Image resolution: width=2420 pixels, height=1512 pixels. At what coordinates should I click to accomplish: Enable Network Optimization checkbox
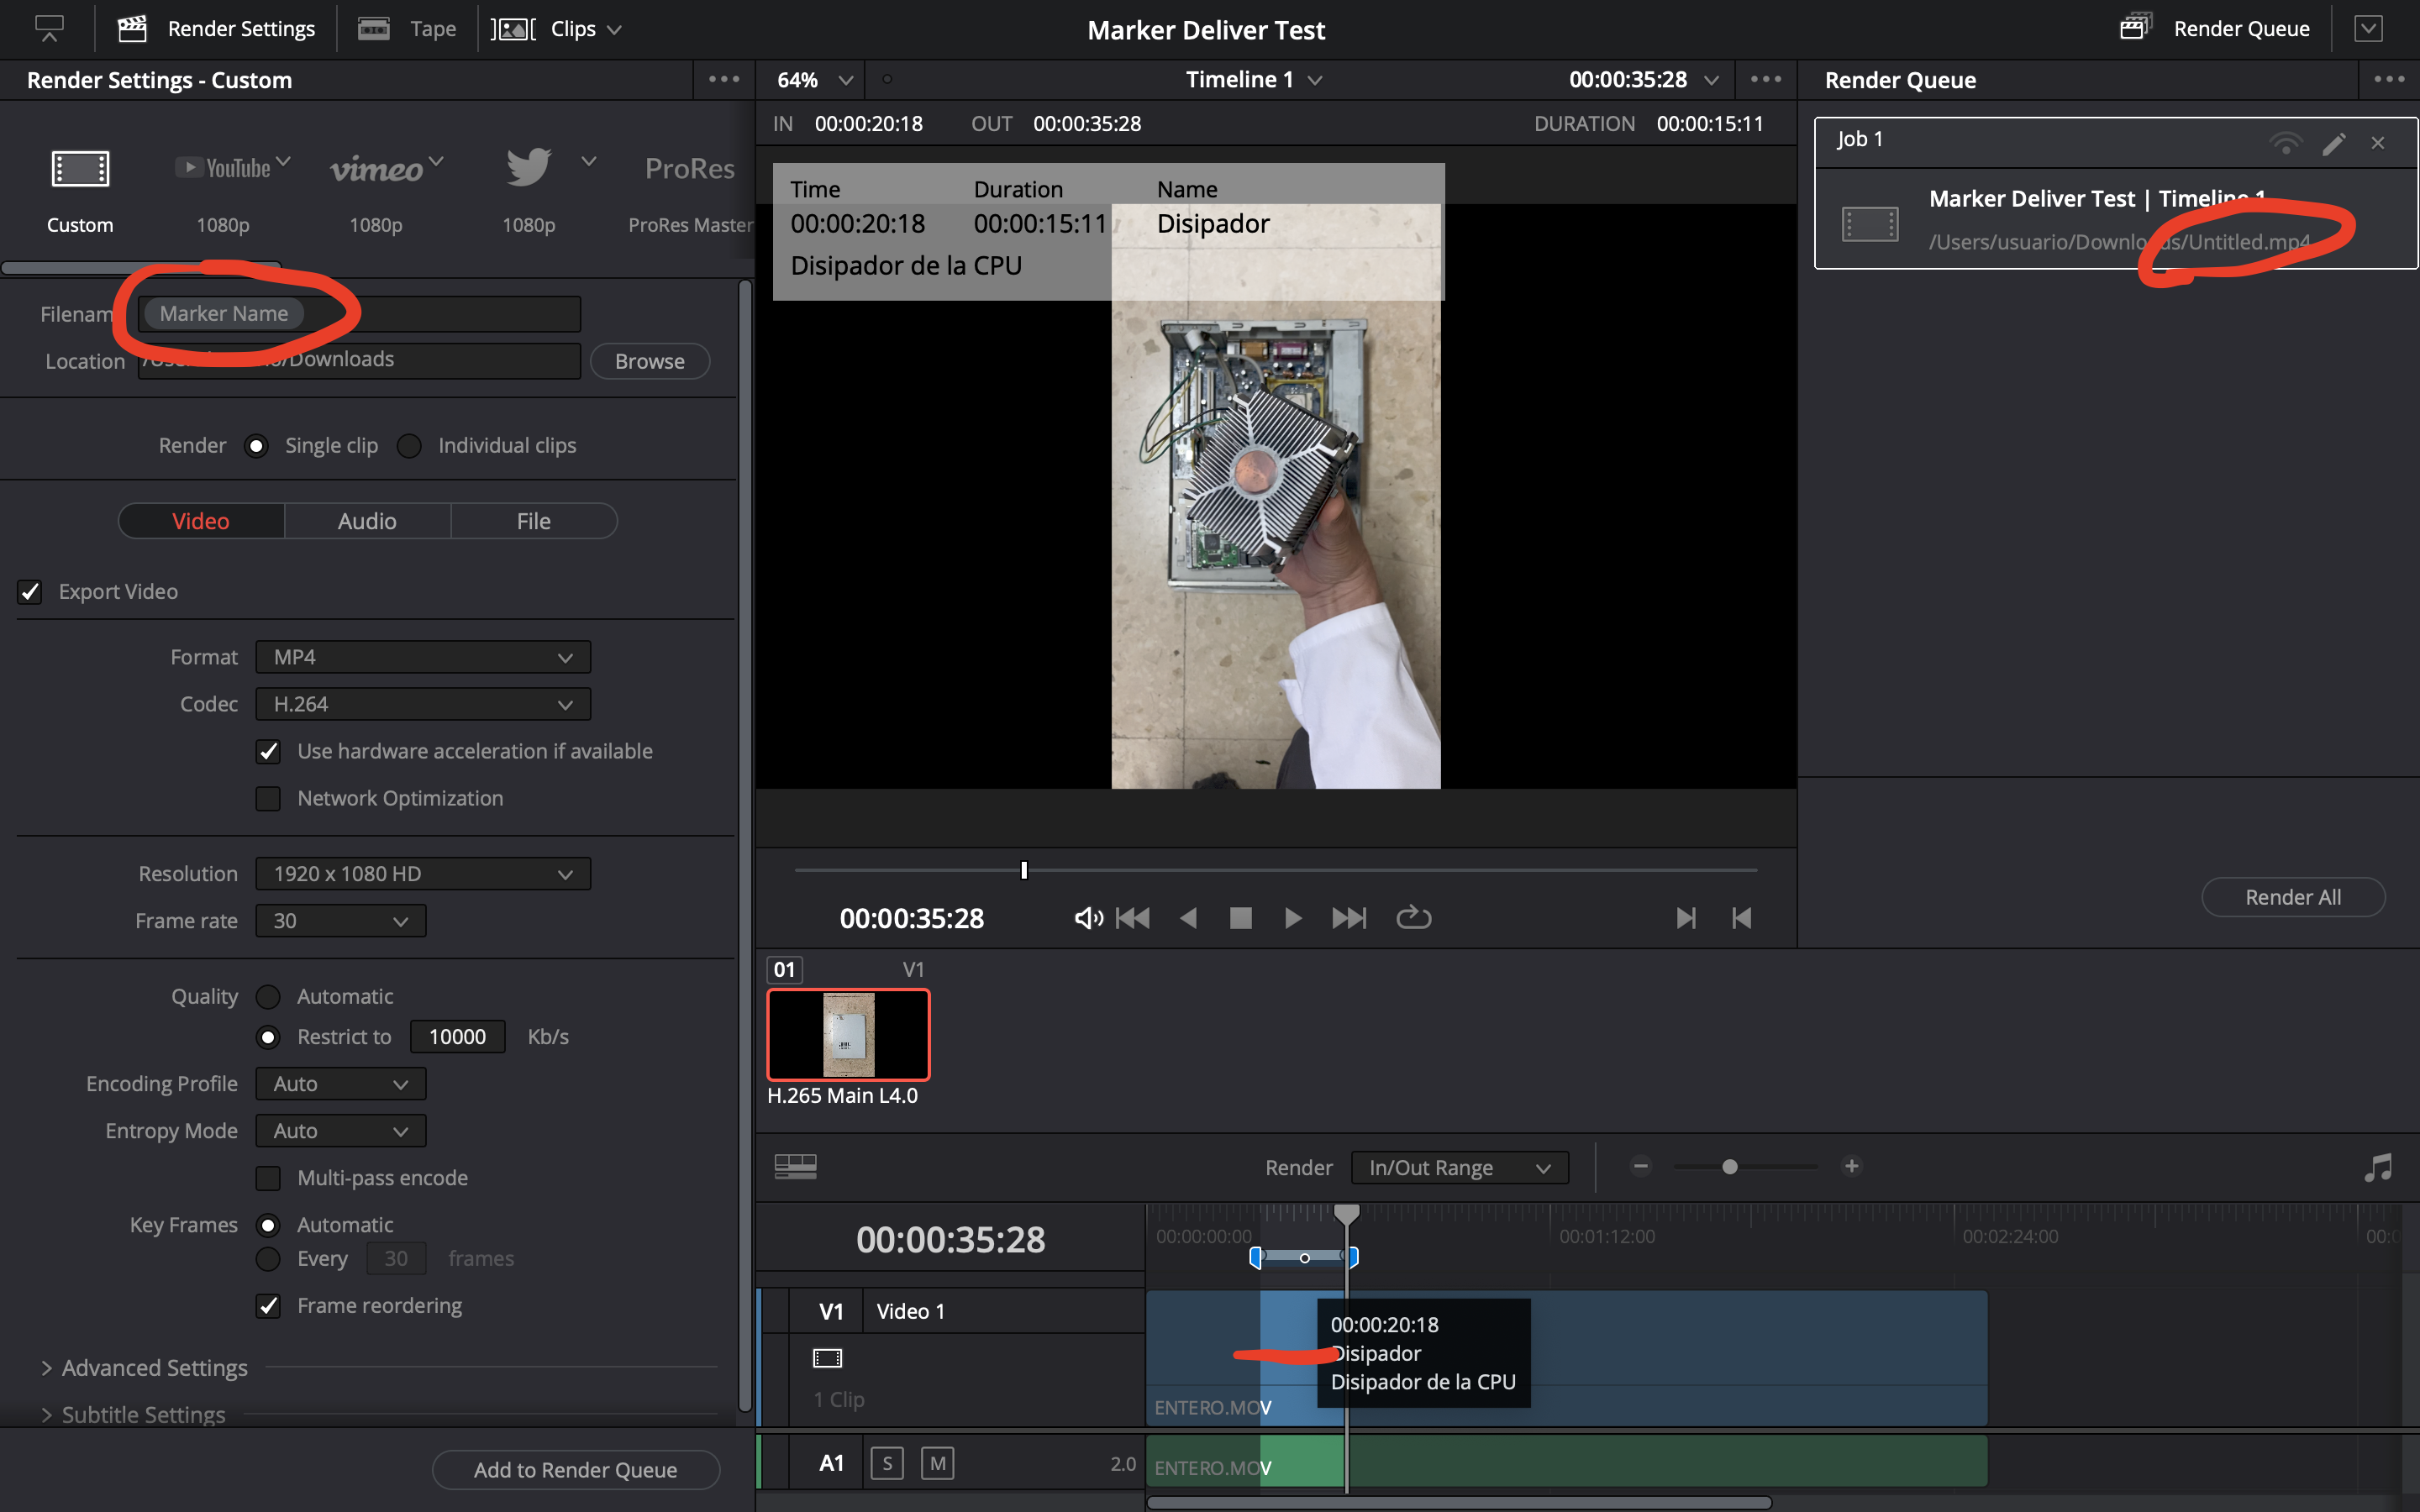point(268,799)
